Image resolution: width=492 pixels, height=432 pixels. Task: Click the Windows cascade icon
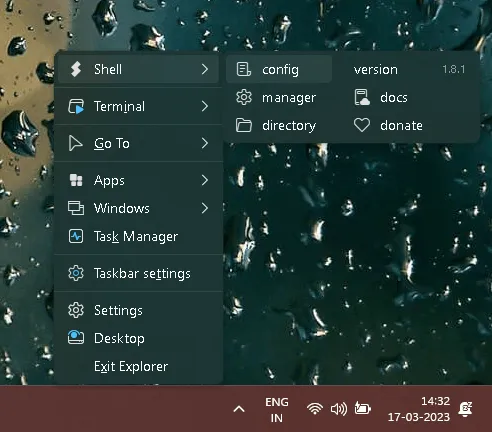click(76, 208)
